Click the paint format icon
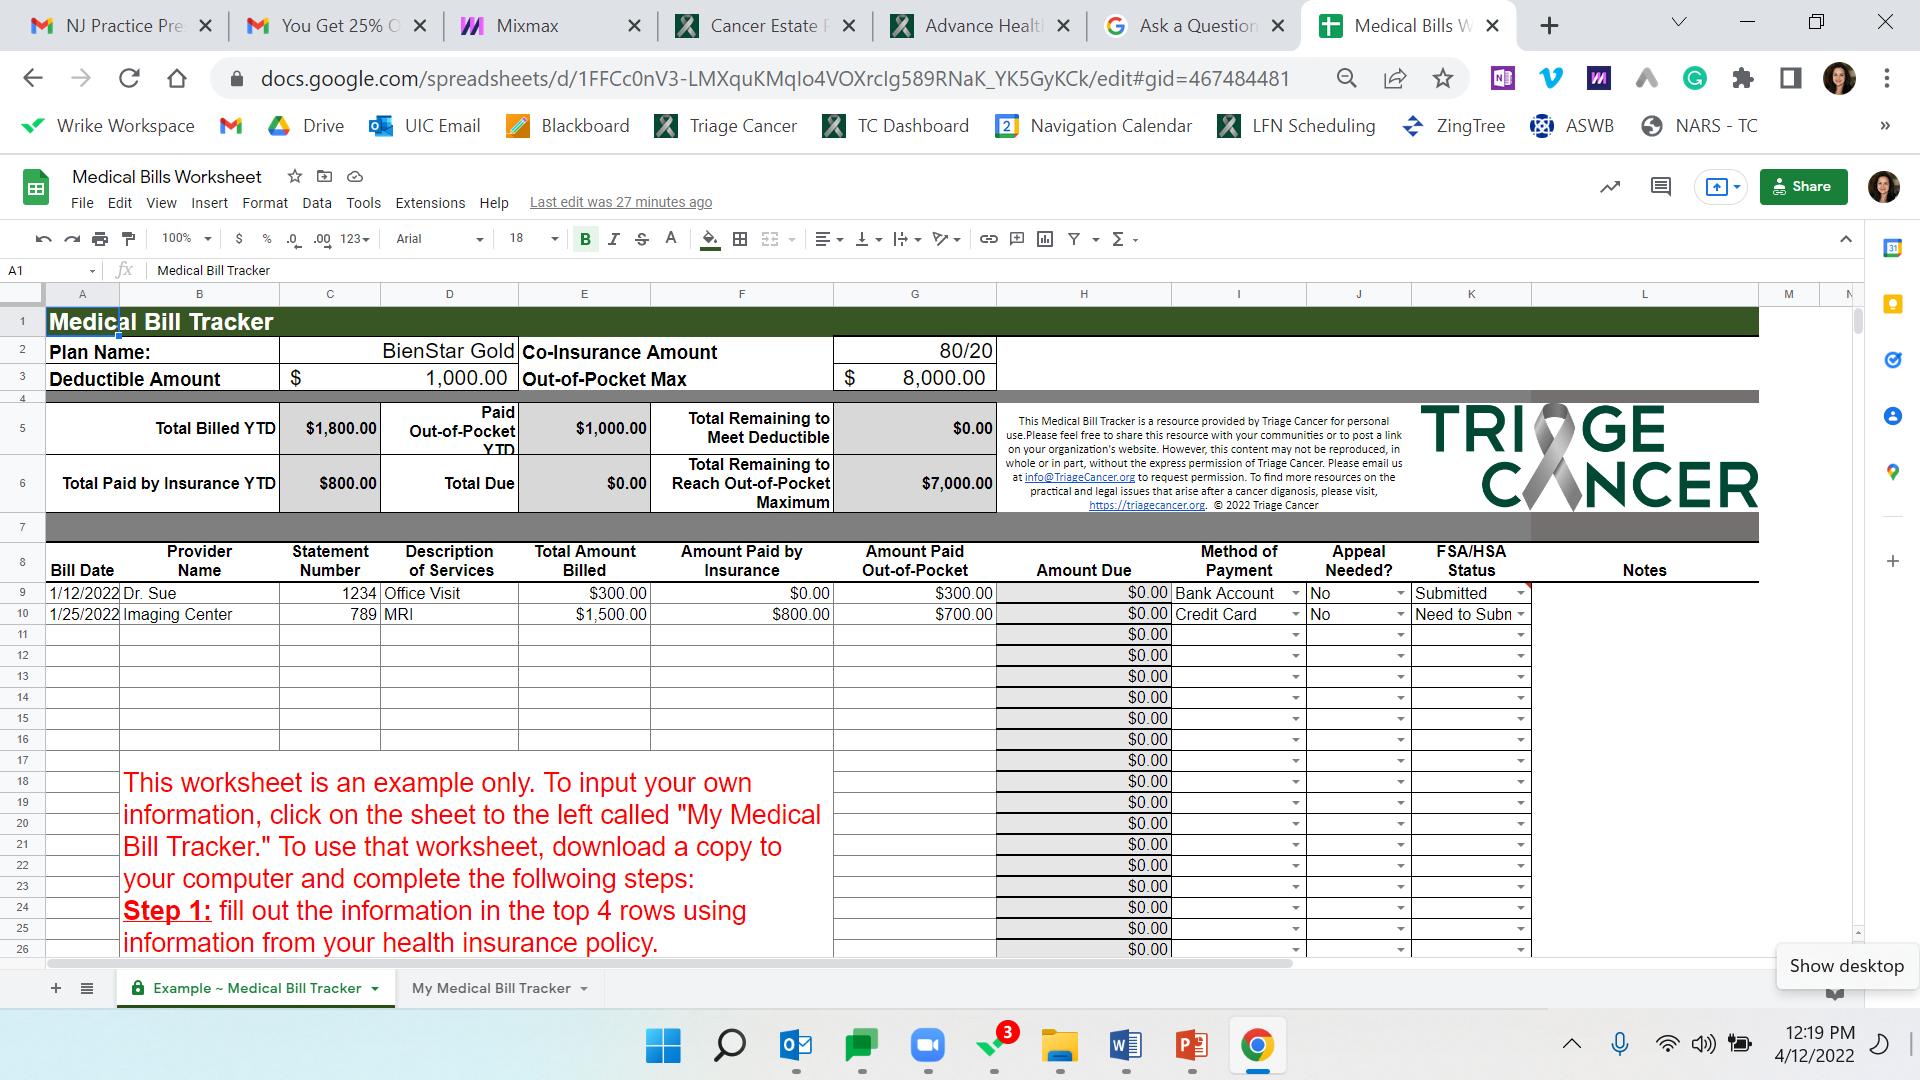 (x=128, y=239)
